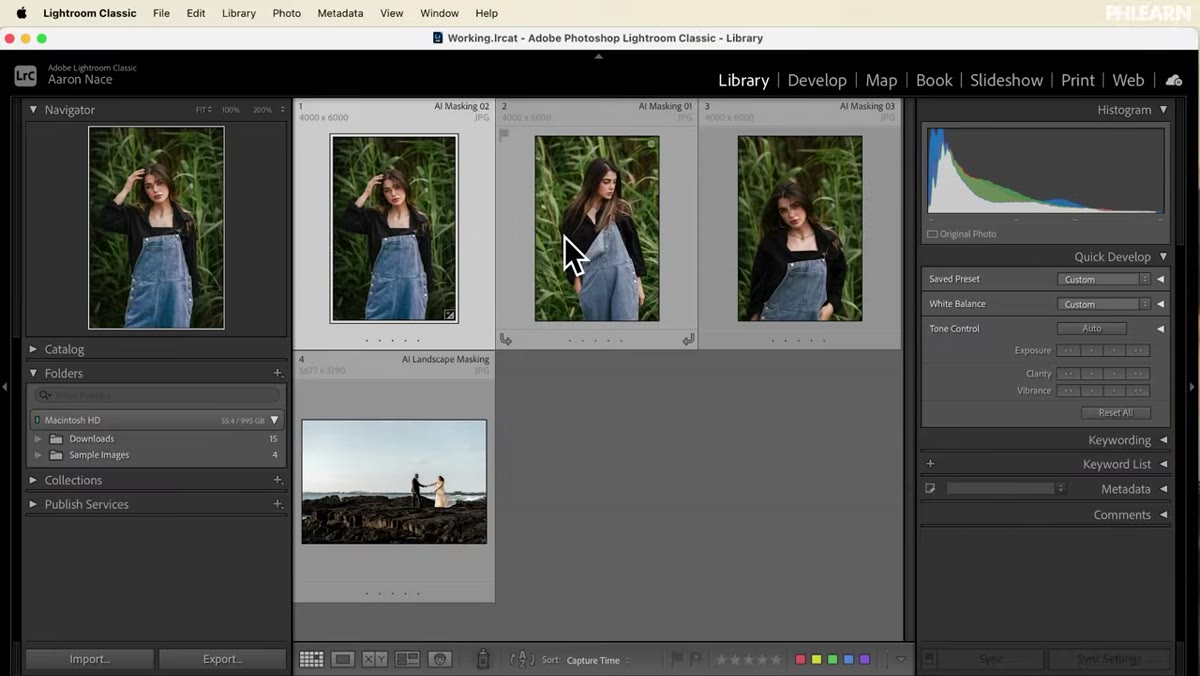Open the Slideshow module
Viewport: 1200px width, 676px height.
(x=1006, y=80)
